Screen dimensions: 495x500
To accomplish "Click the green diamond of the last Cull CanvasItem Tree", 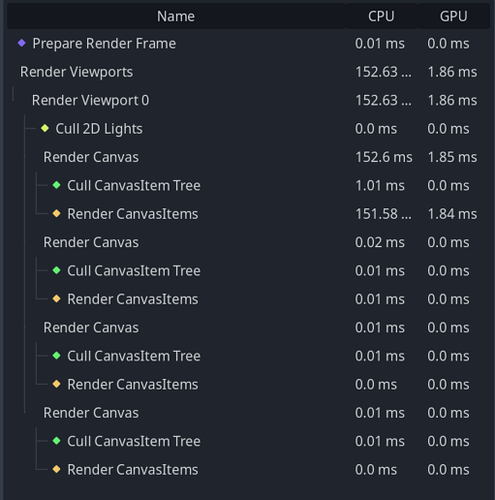I will tap(57, 441).
